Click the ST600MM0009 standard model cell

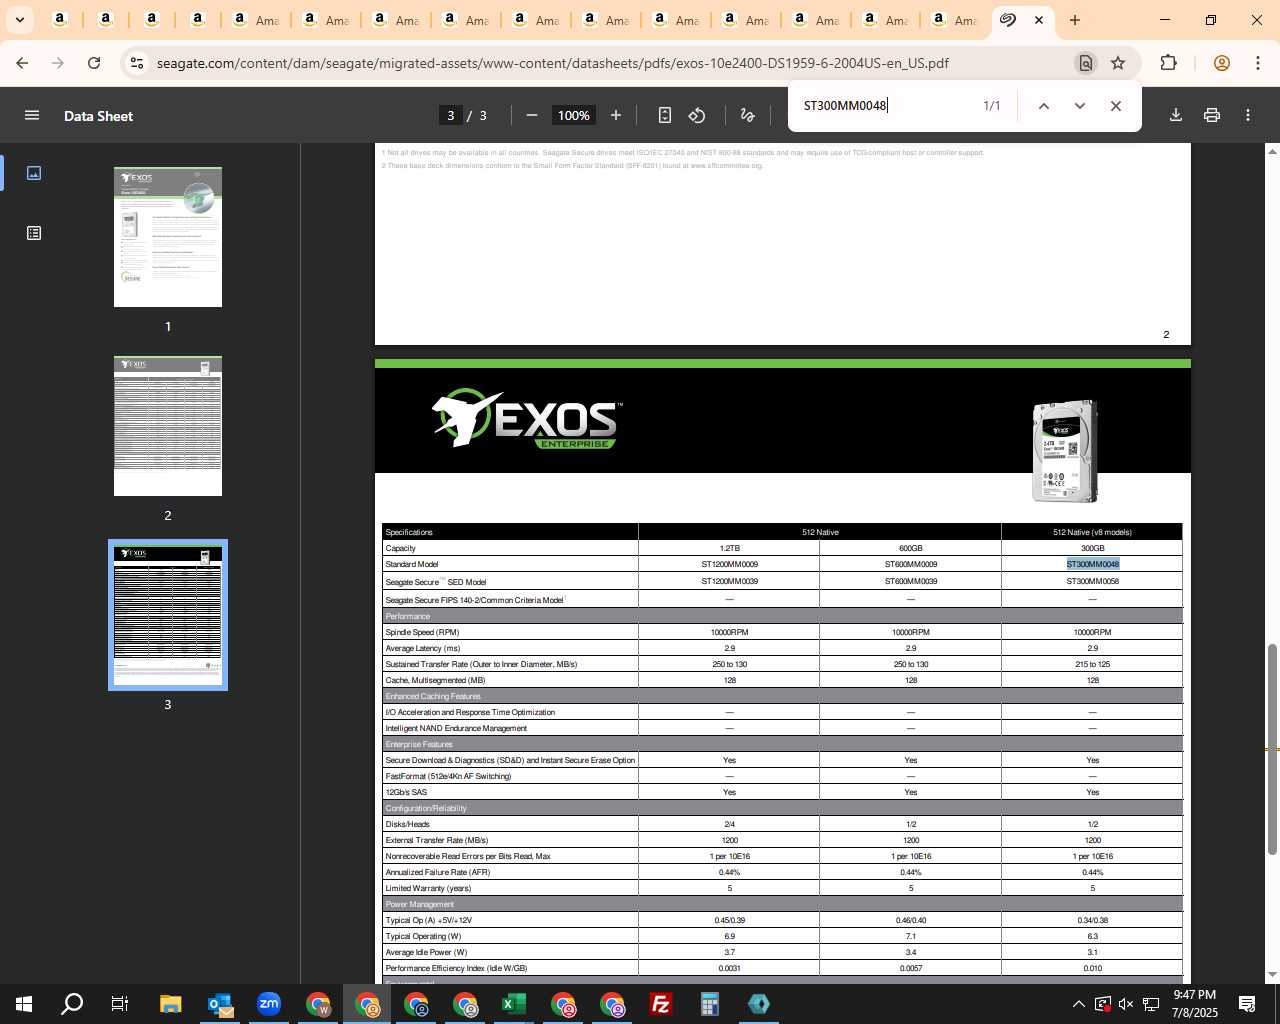[911, 564]
